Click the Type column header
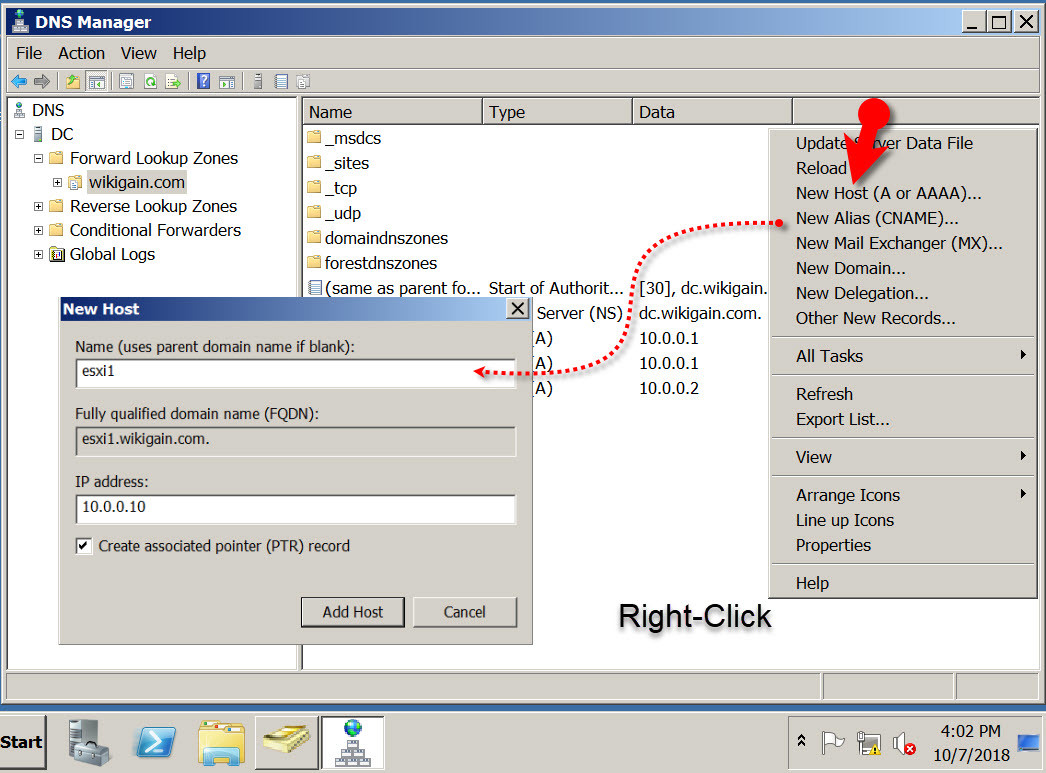The image size is (1046, 773). 558,112
